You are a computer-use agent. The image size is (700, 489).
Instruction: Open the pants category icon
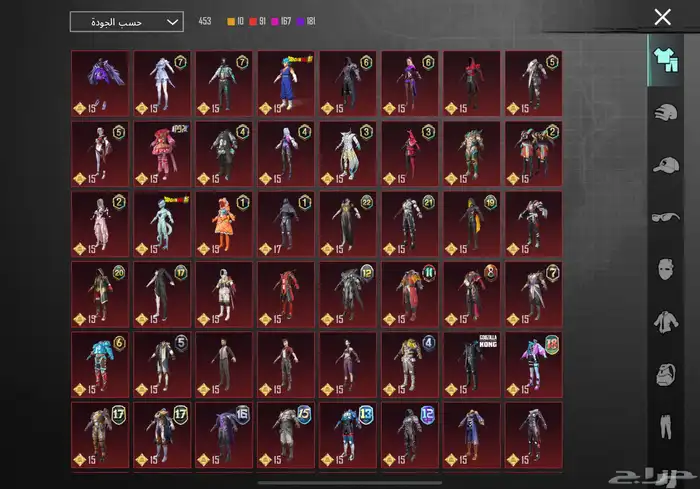[x=664, y=427]
